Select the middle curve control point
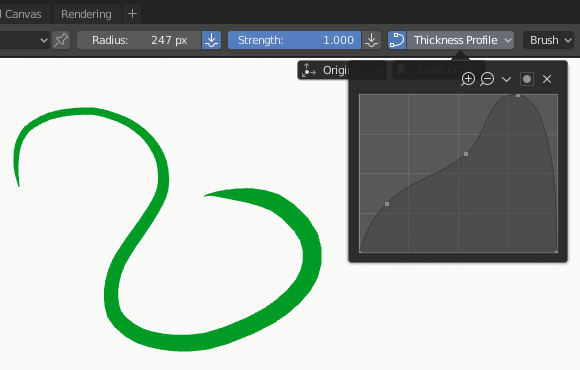This screenshot has width=580, height=370. point(466,154)
